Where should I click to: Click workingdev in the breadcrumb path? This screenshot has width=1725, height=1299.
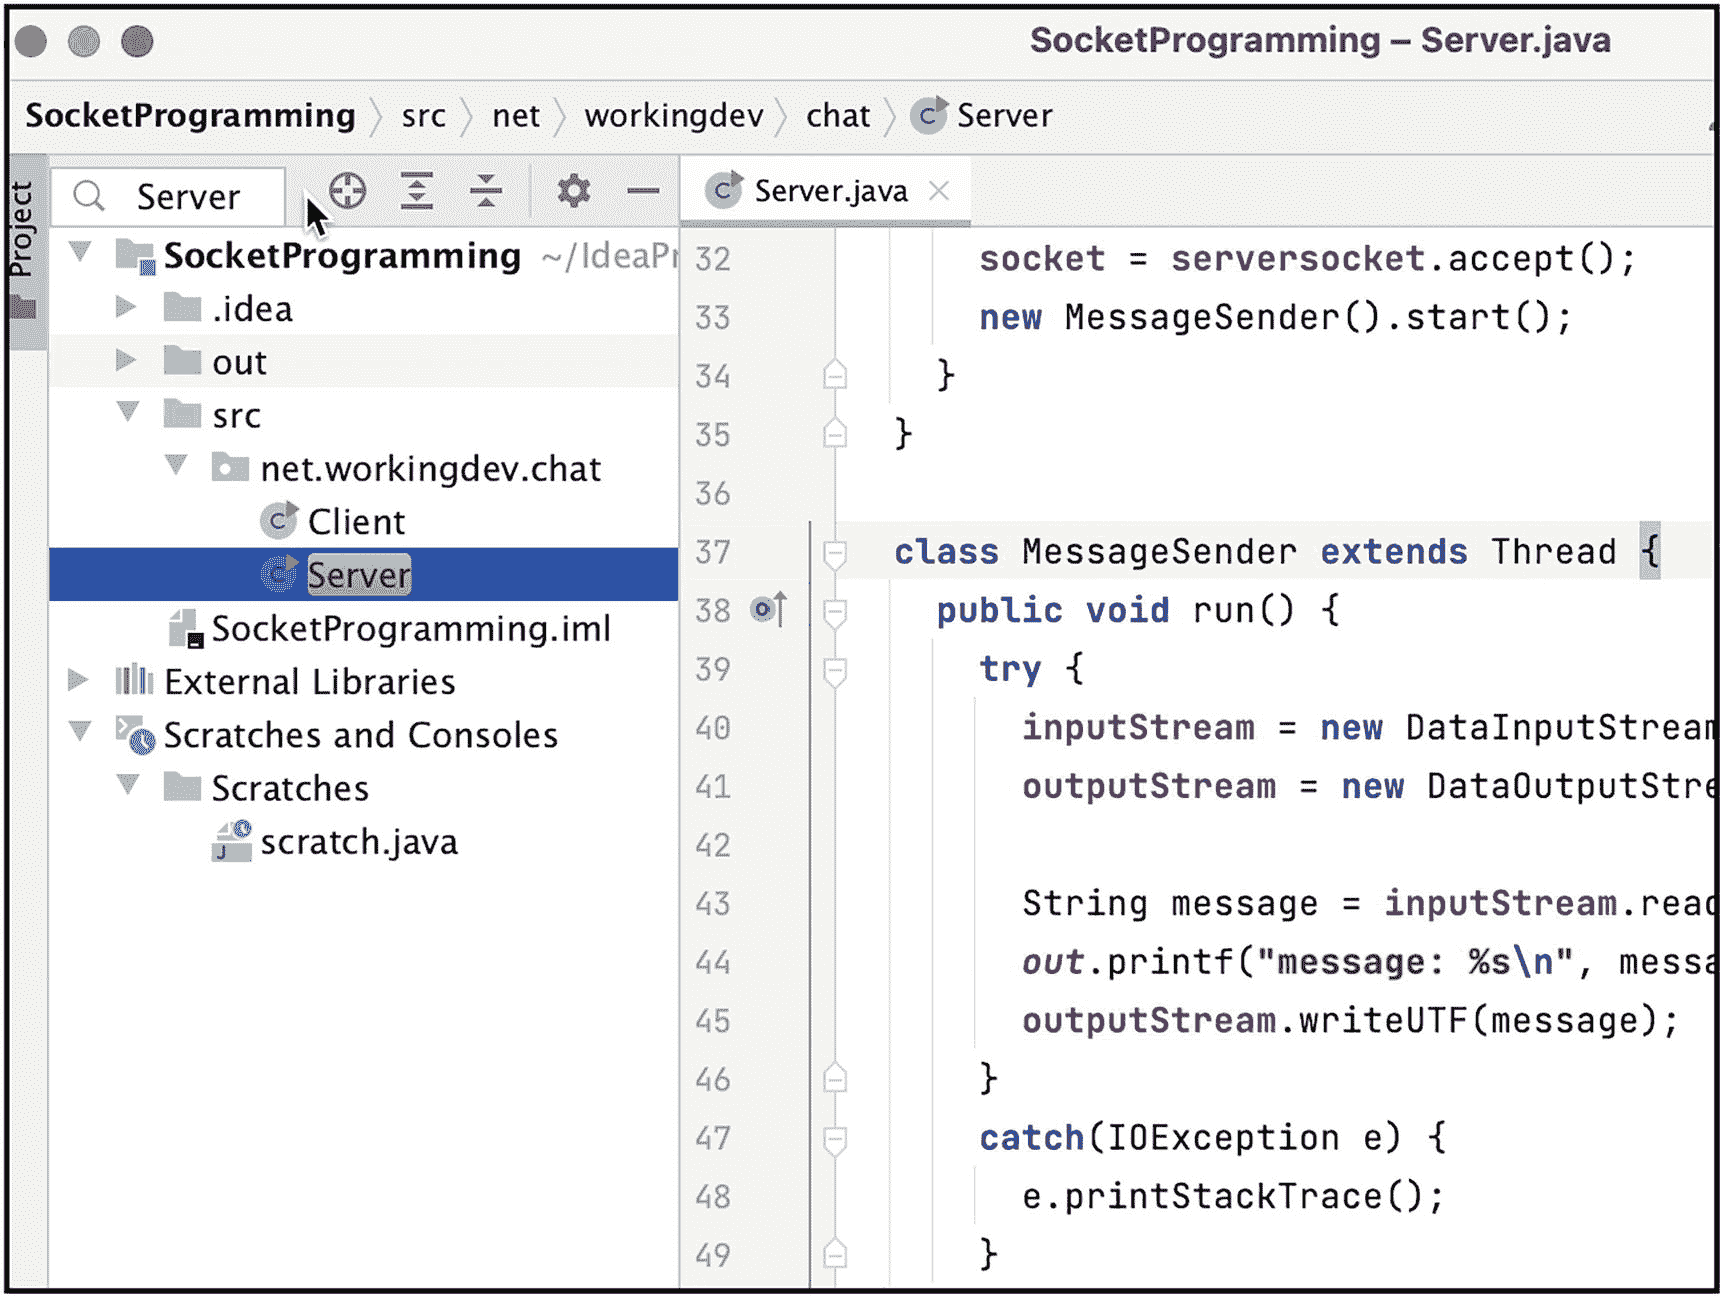point(674,116)
